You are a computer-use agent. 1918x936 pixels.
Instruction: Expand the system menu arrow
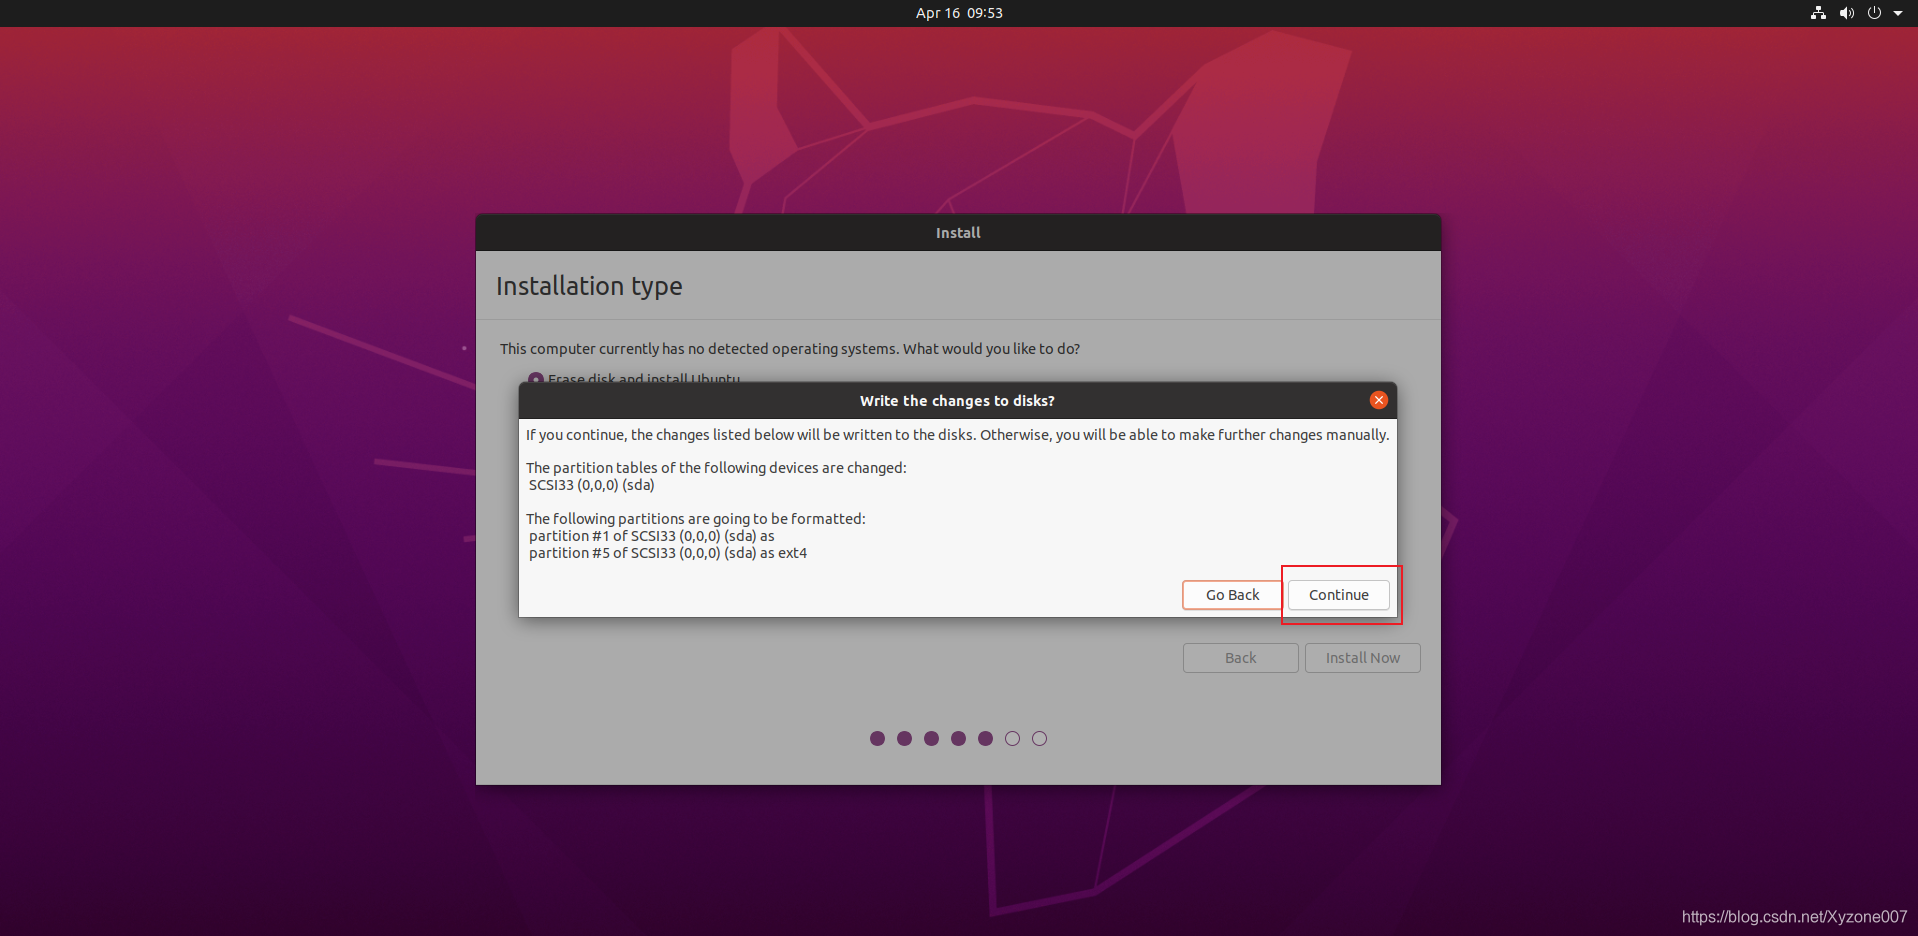(x=1898, y=13)
